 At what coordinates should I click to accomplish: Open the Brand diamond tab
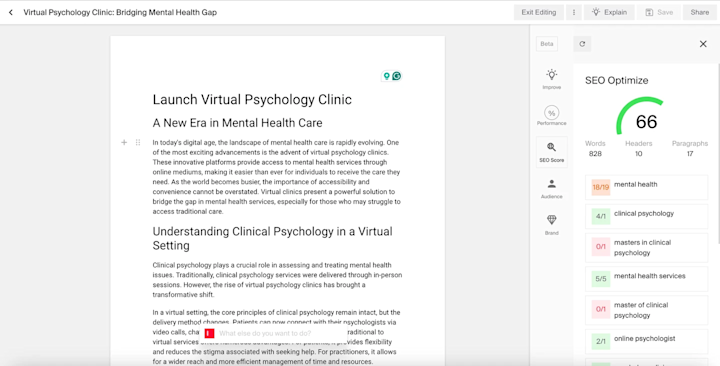tap(551, 225)
